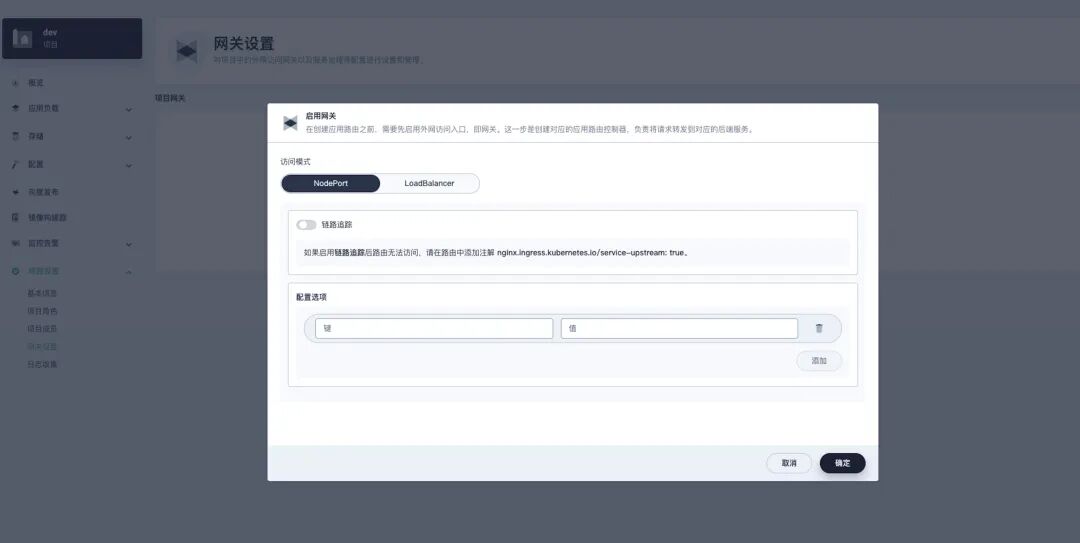Click the 网关设置 page title
This screenshot has width=1080, height=543.
[244, 43]
